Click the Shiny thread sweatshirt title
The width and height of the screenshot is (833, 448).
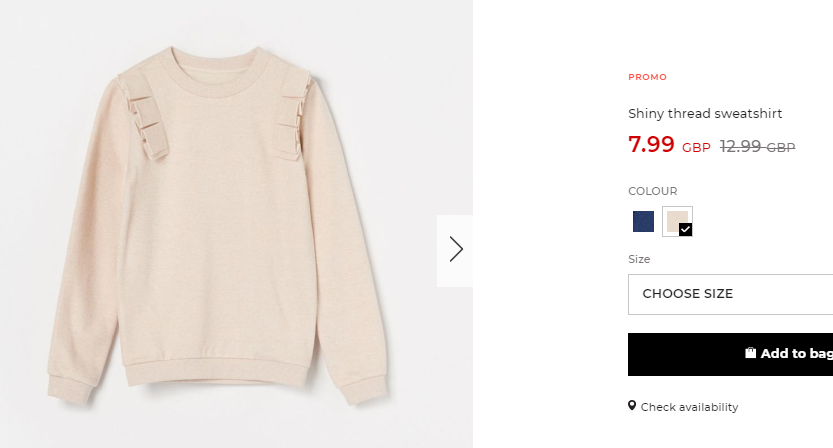click(x=705, y=114)
